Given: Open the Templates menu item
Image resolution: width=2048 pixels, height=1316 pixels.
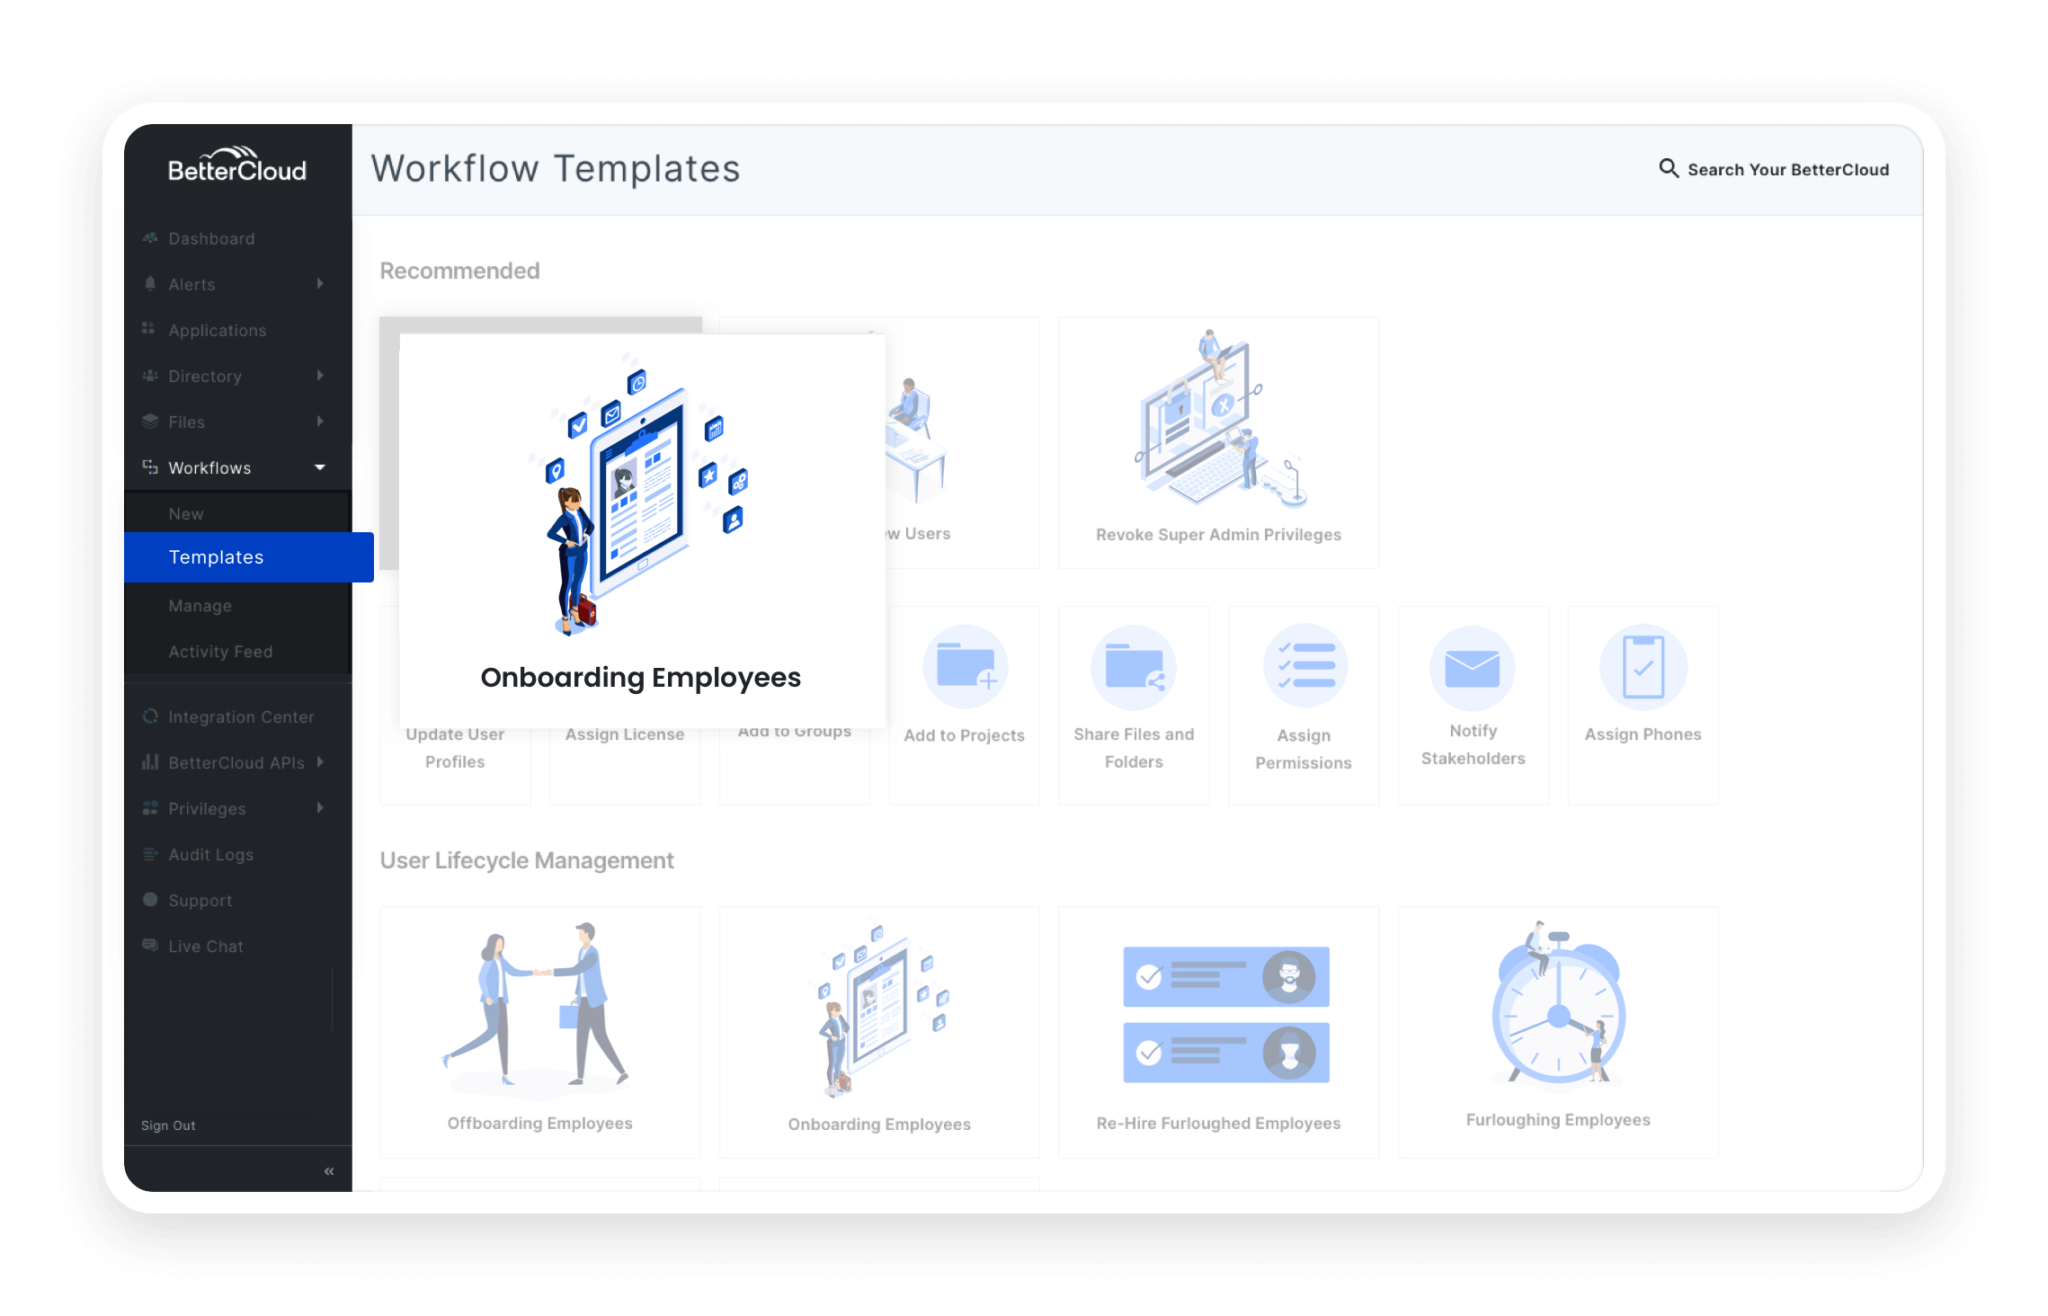Looking at the screenshot, I should click(x=216, y=557).
